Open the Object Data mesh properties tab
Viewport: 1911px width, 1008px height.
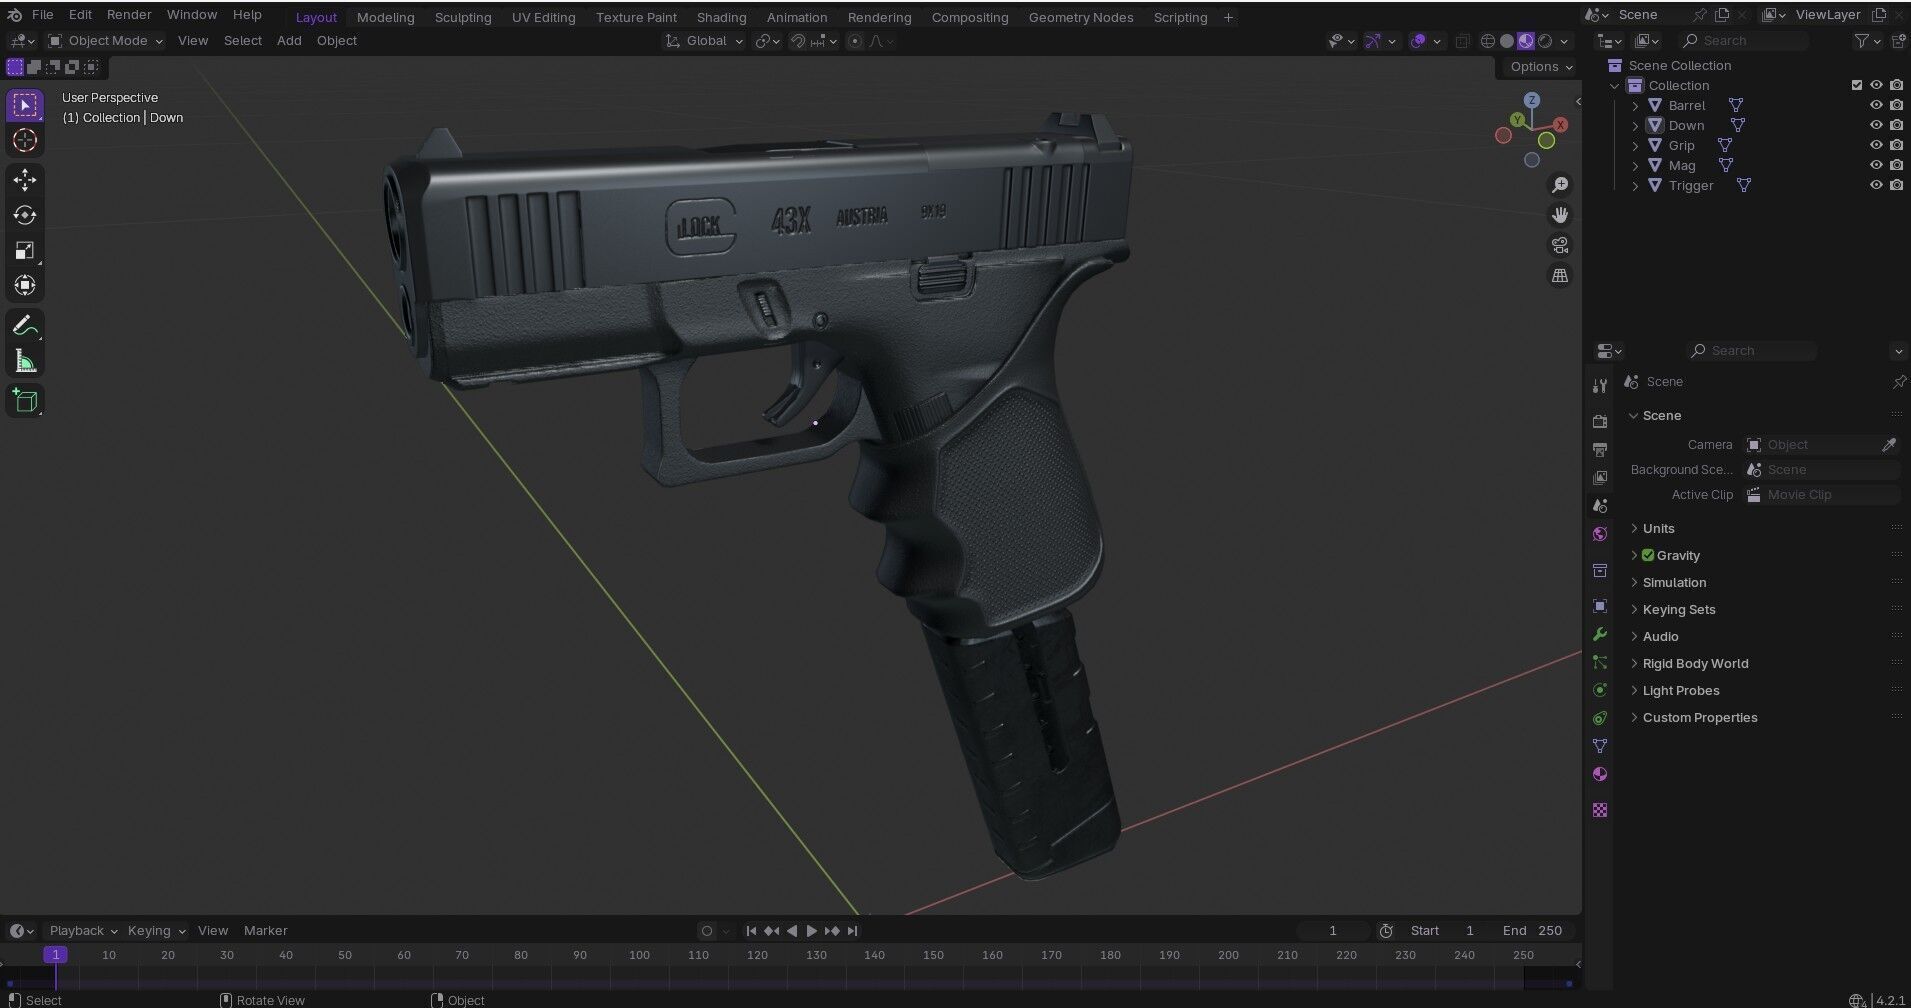1600,746
